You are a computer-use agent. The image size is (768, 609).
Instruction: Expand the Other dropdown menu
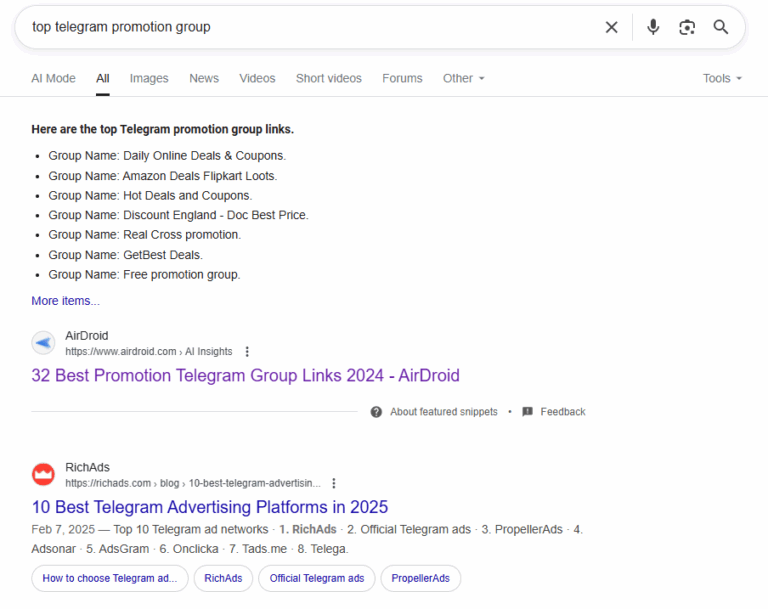463,78
